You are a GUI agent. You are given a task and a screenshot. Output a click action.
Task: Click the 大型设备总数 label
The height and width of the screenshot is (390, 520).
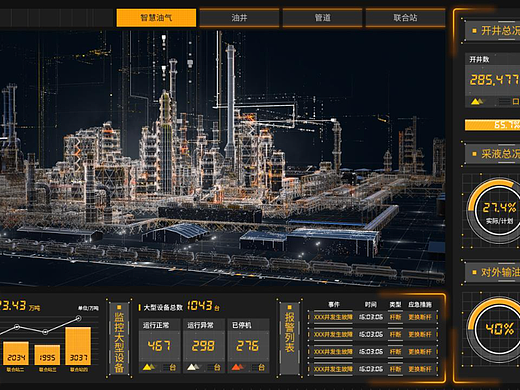pos(163,307)
